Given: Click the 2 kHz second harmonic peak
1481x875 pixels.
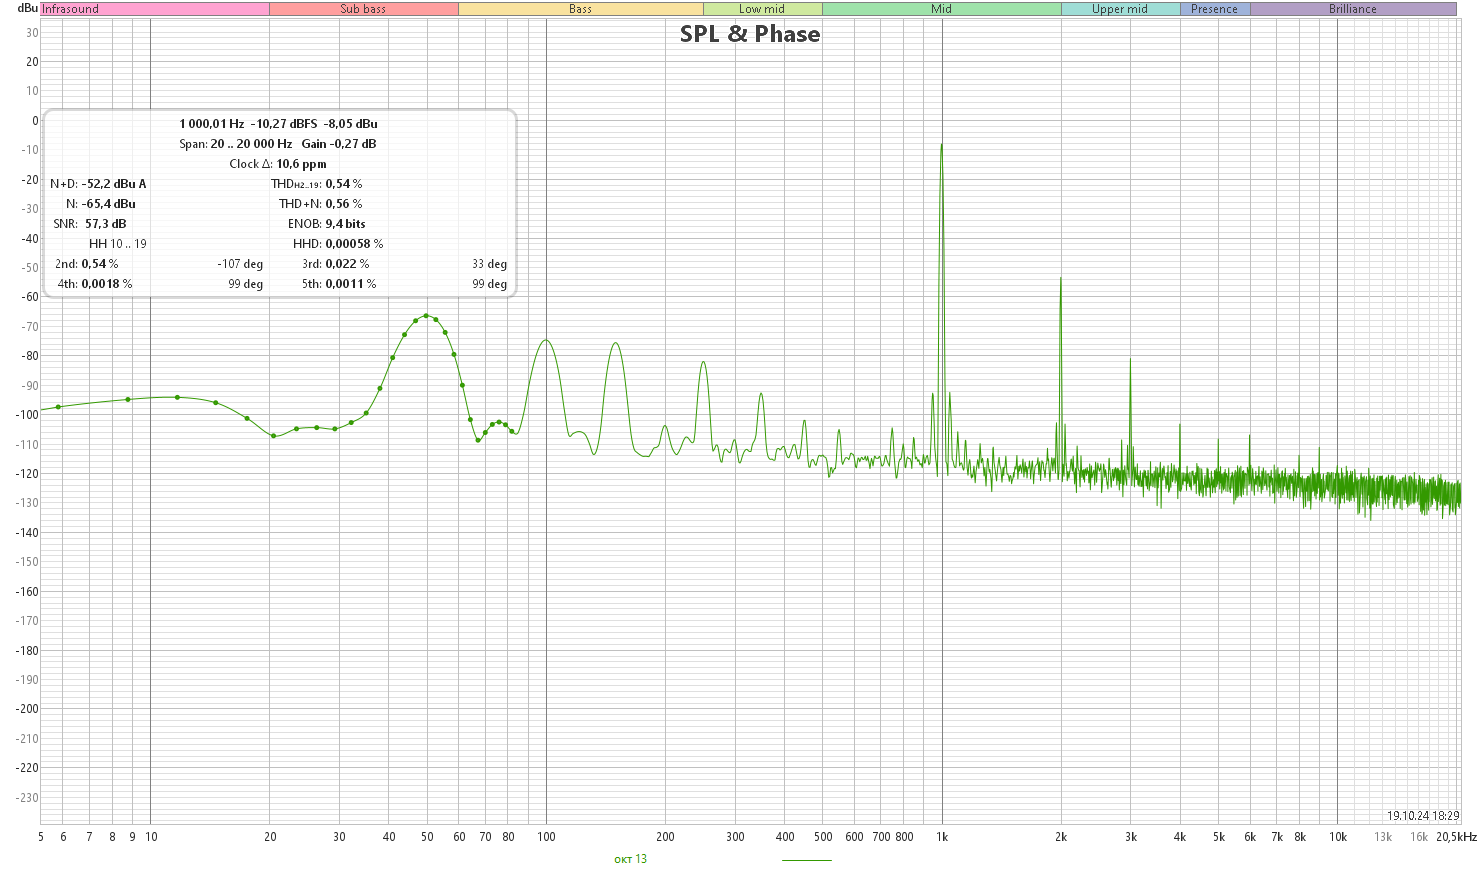Looking at the screenshot, I should click(1060, 279).
